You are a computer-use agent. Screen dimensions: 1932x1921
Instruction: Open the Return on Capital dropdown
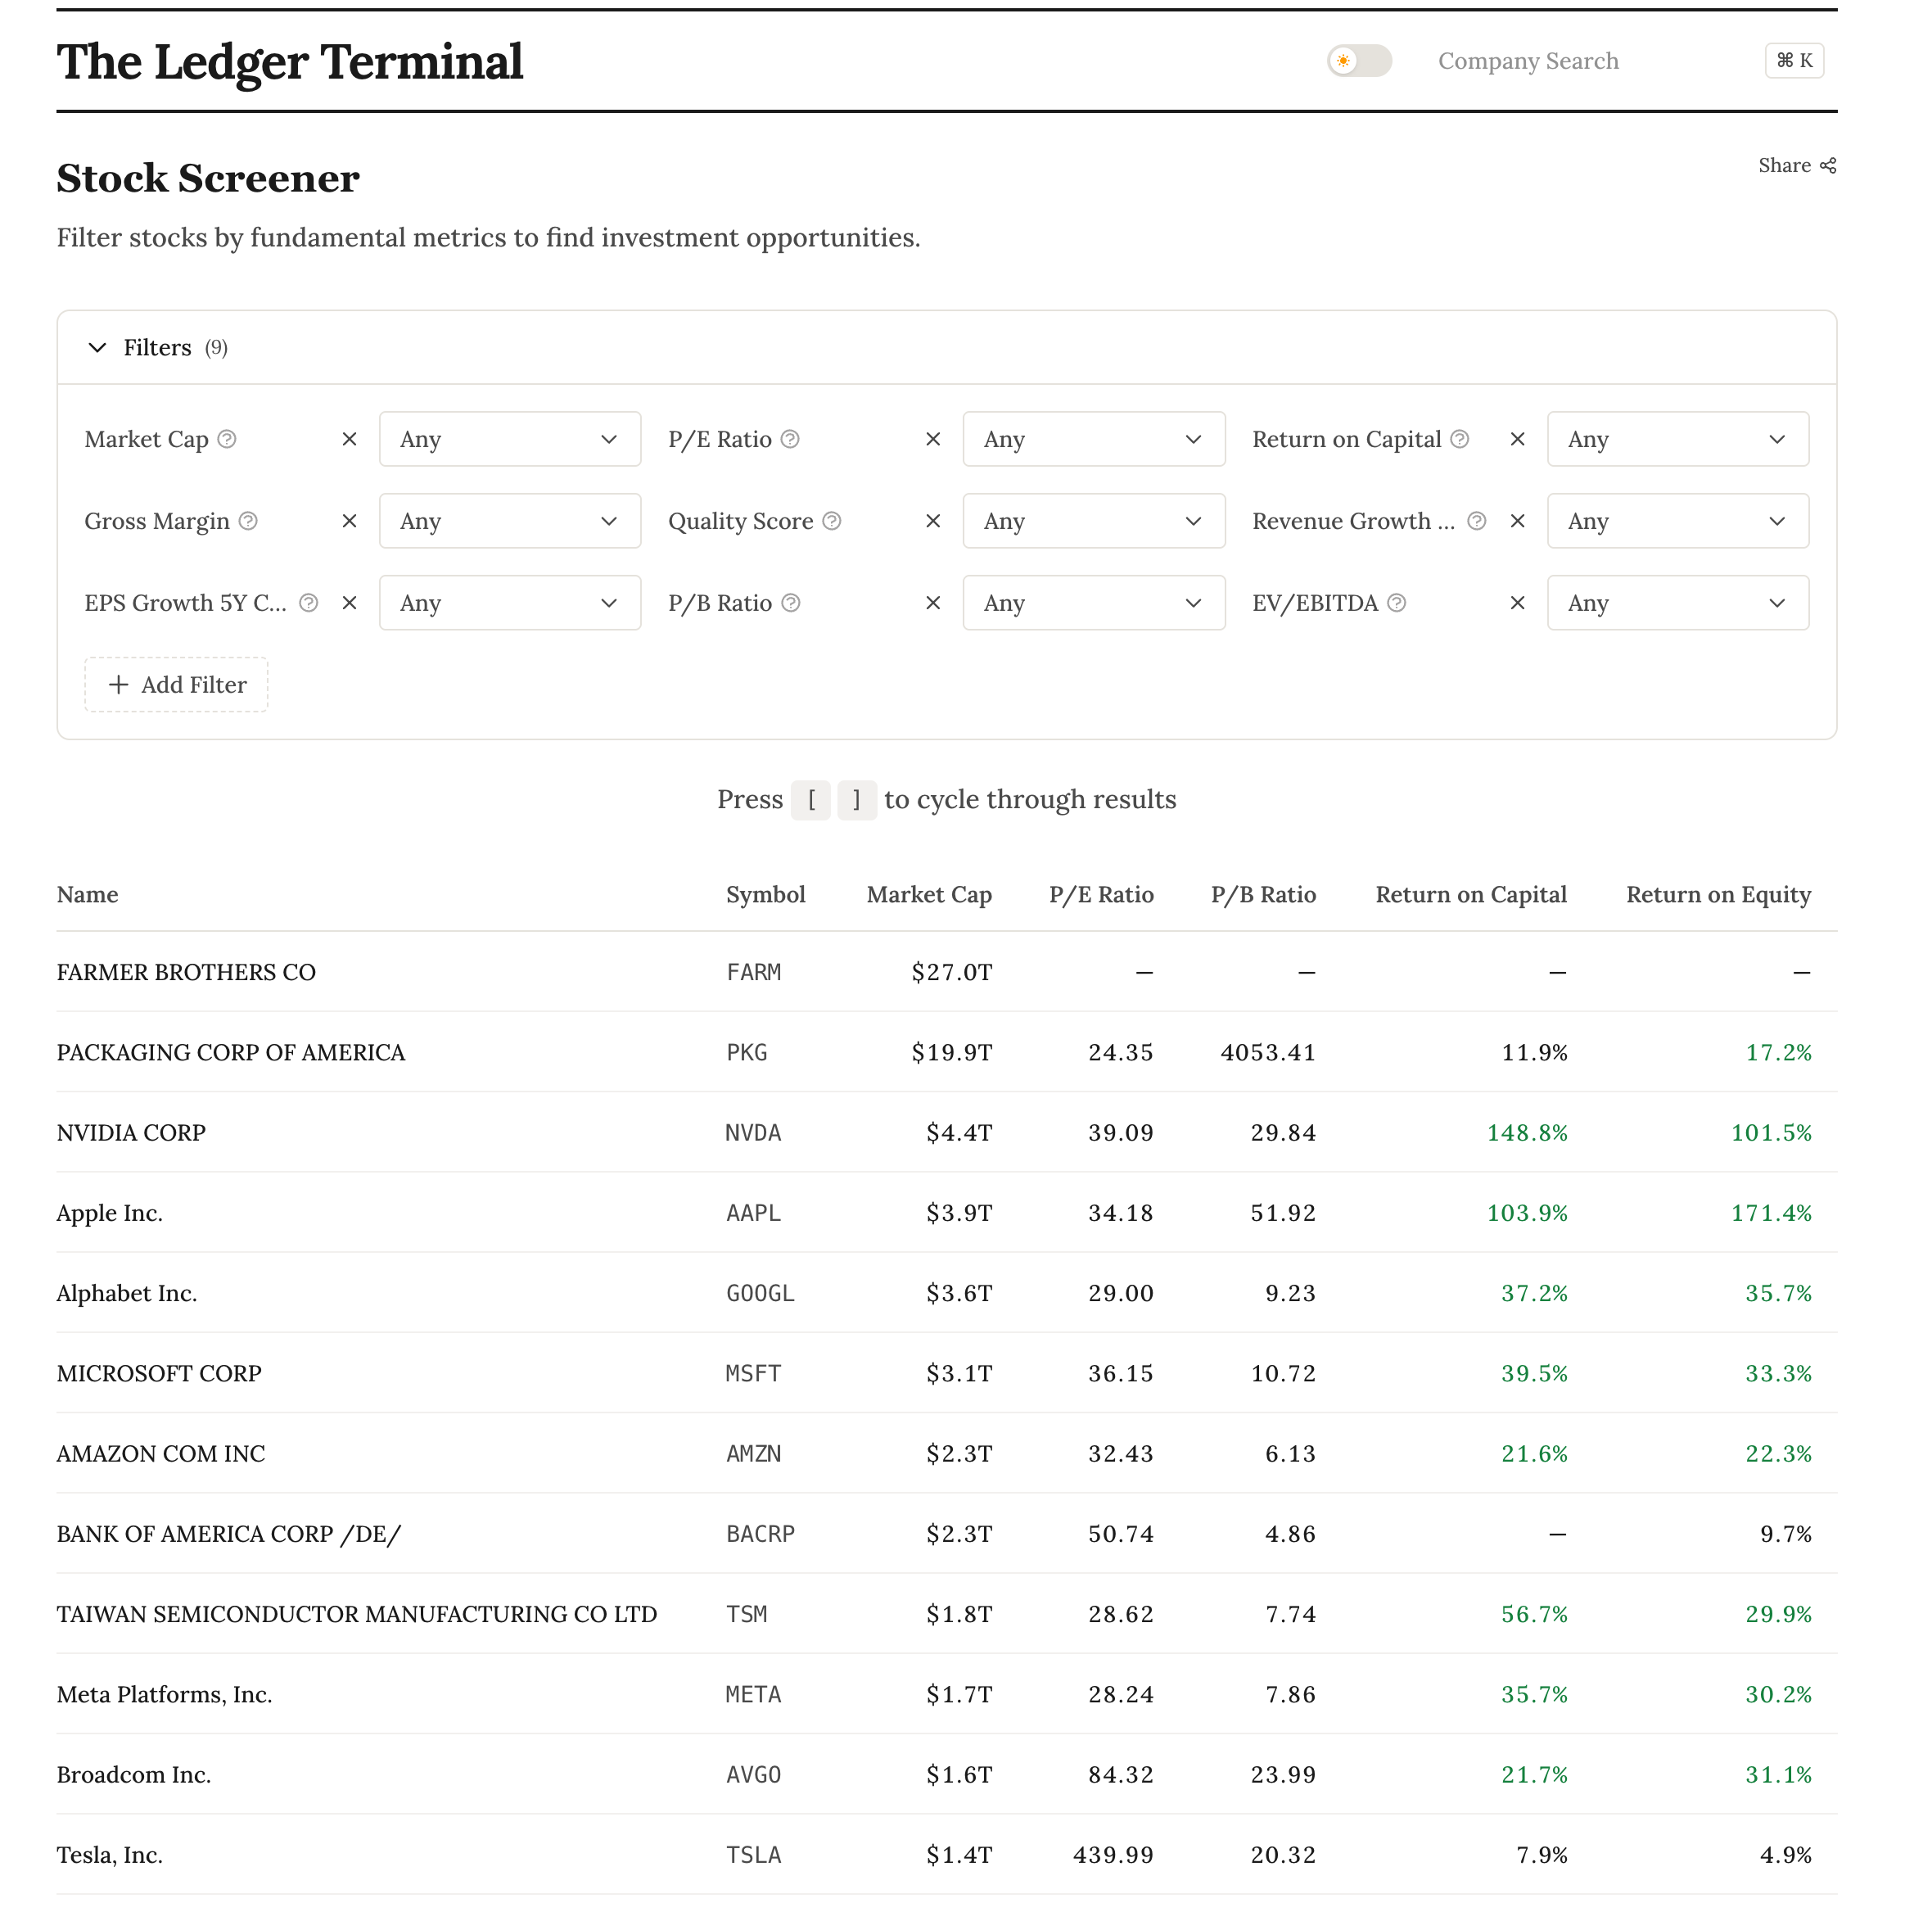1678,439
